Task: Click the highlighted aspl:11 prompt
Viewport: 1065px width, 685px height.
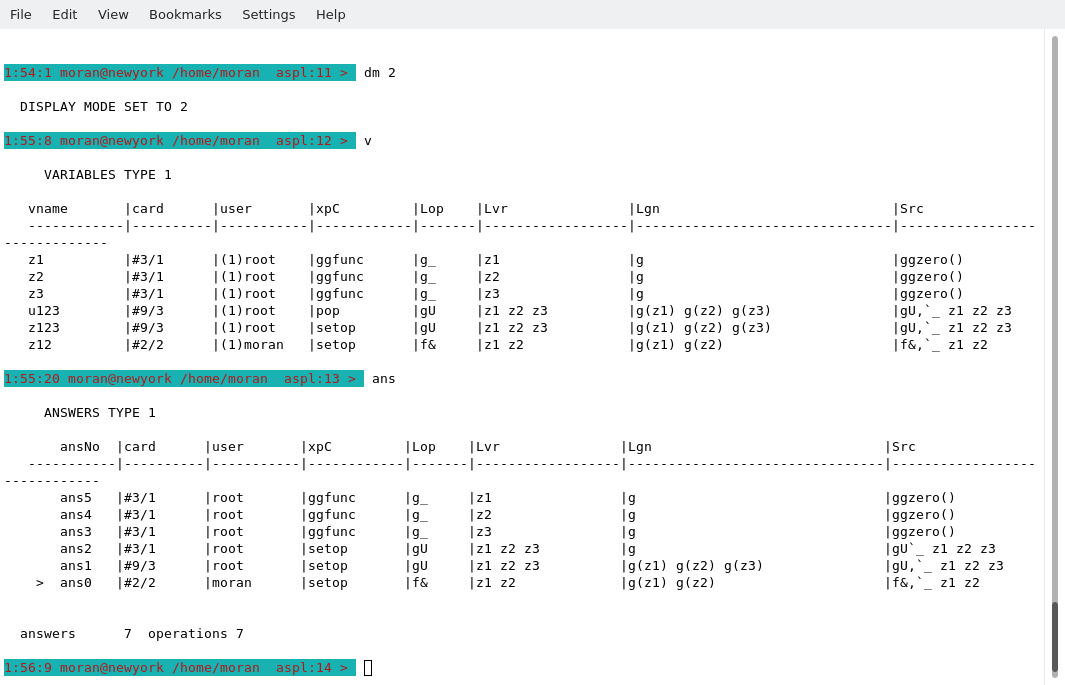Action: point(179,73)
